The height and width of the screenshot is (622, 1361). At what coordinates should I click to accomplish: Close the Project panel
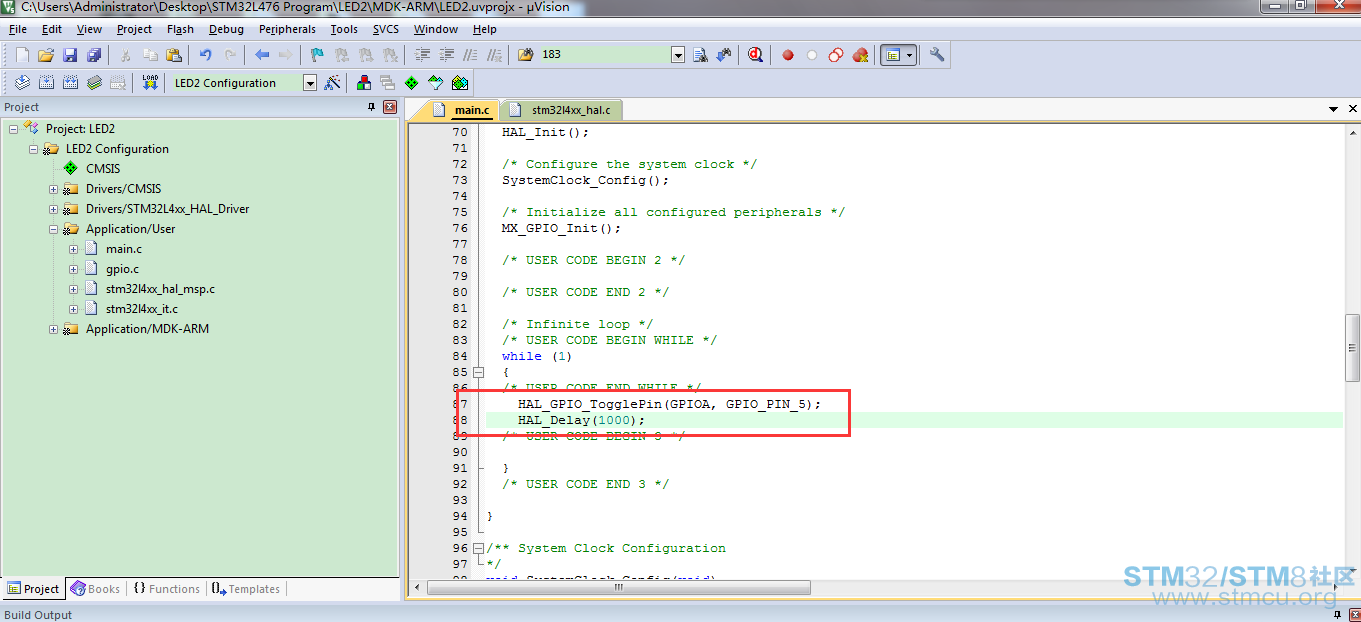(390, 107)
